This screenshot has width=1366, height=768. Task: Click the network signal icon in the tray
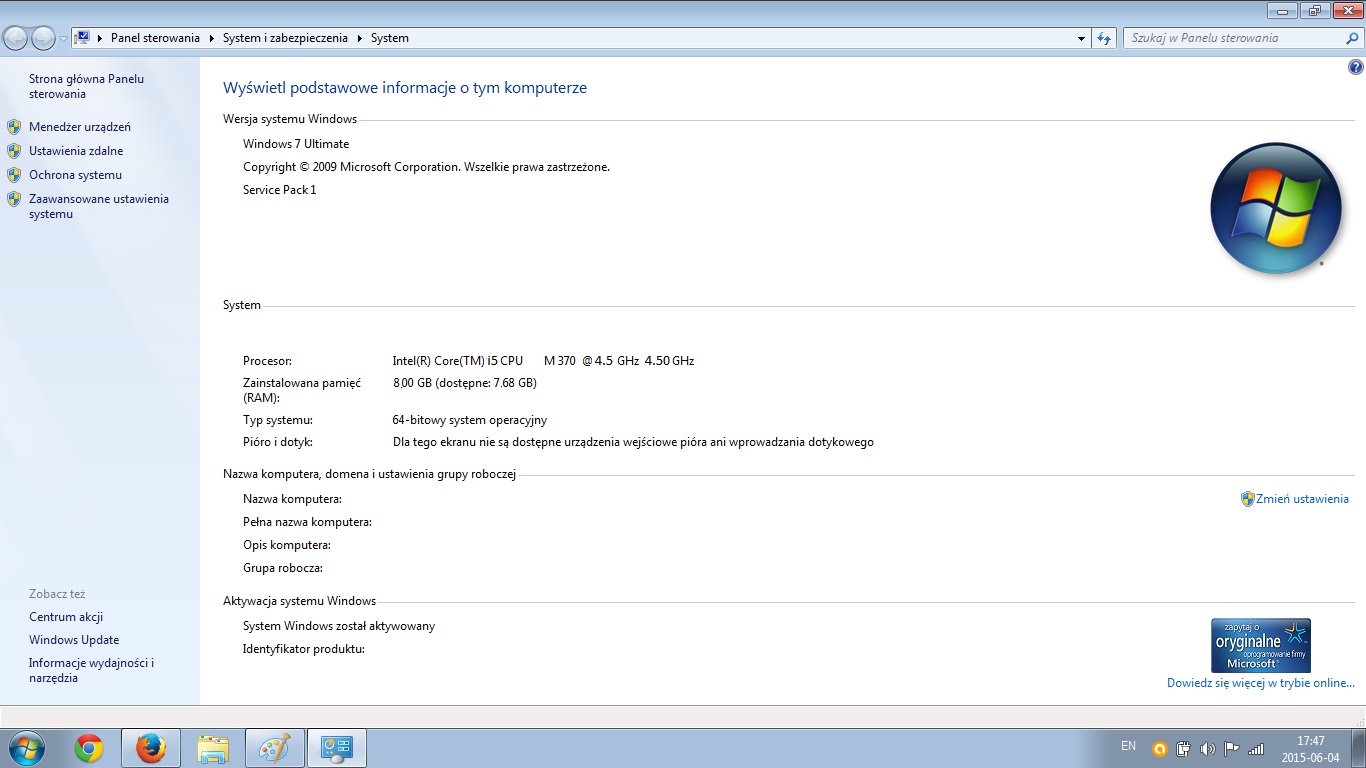point(1255,747)
